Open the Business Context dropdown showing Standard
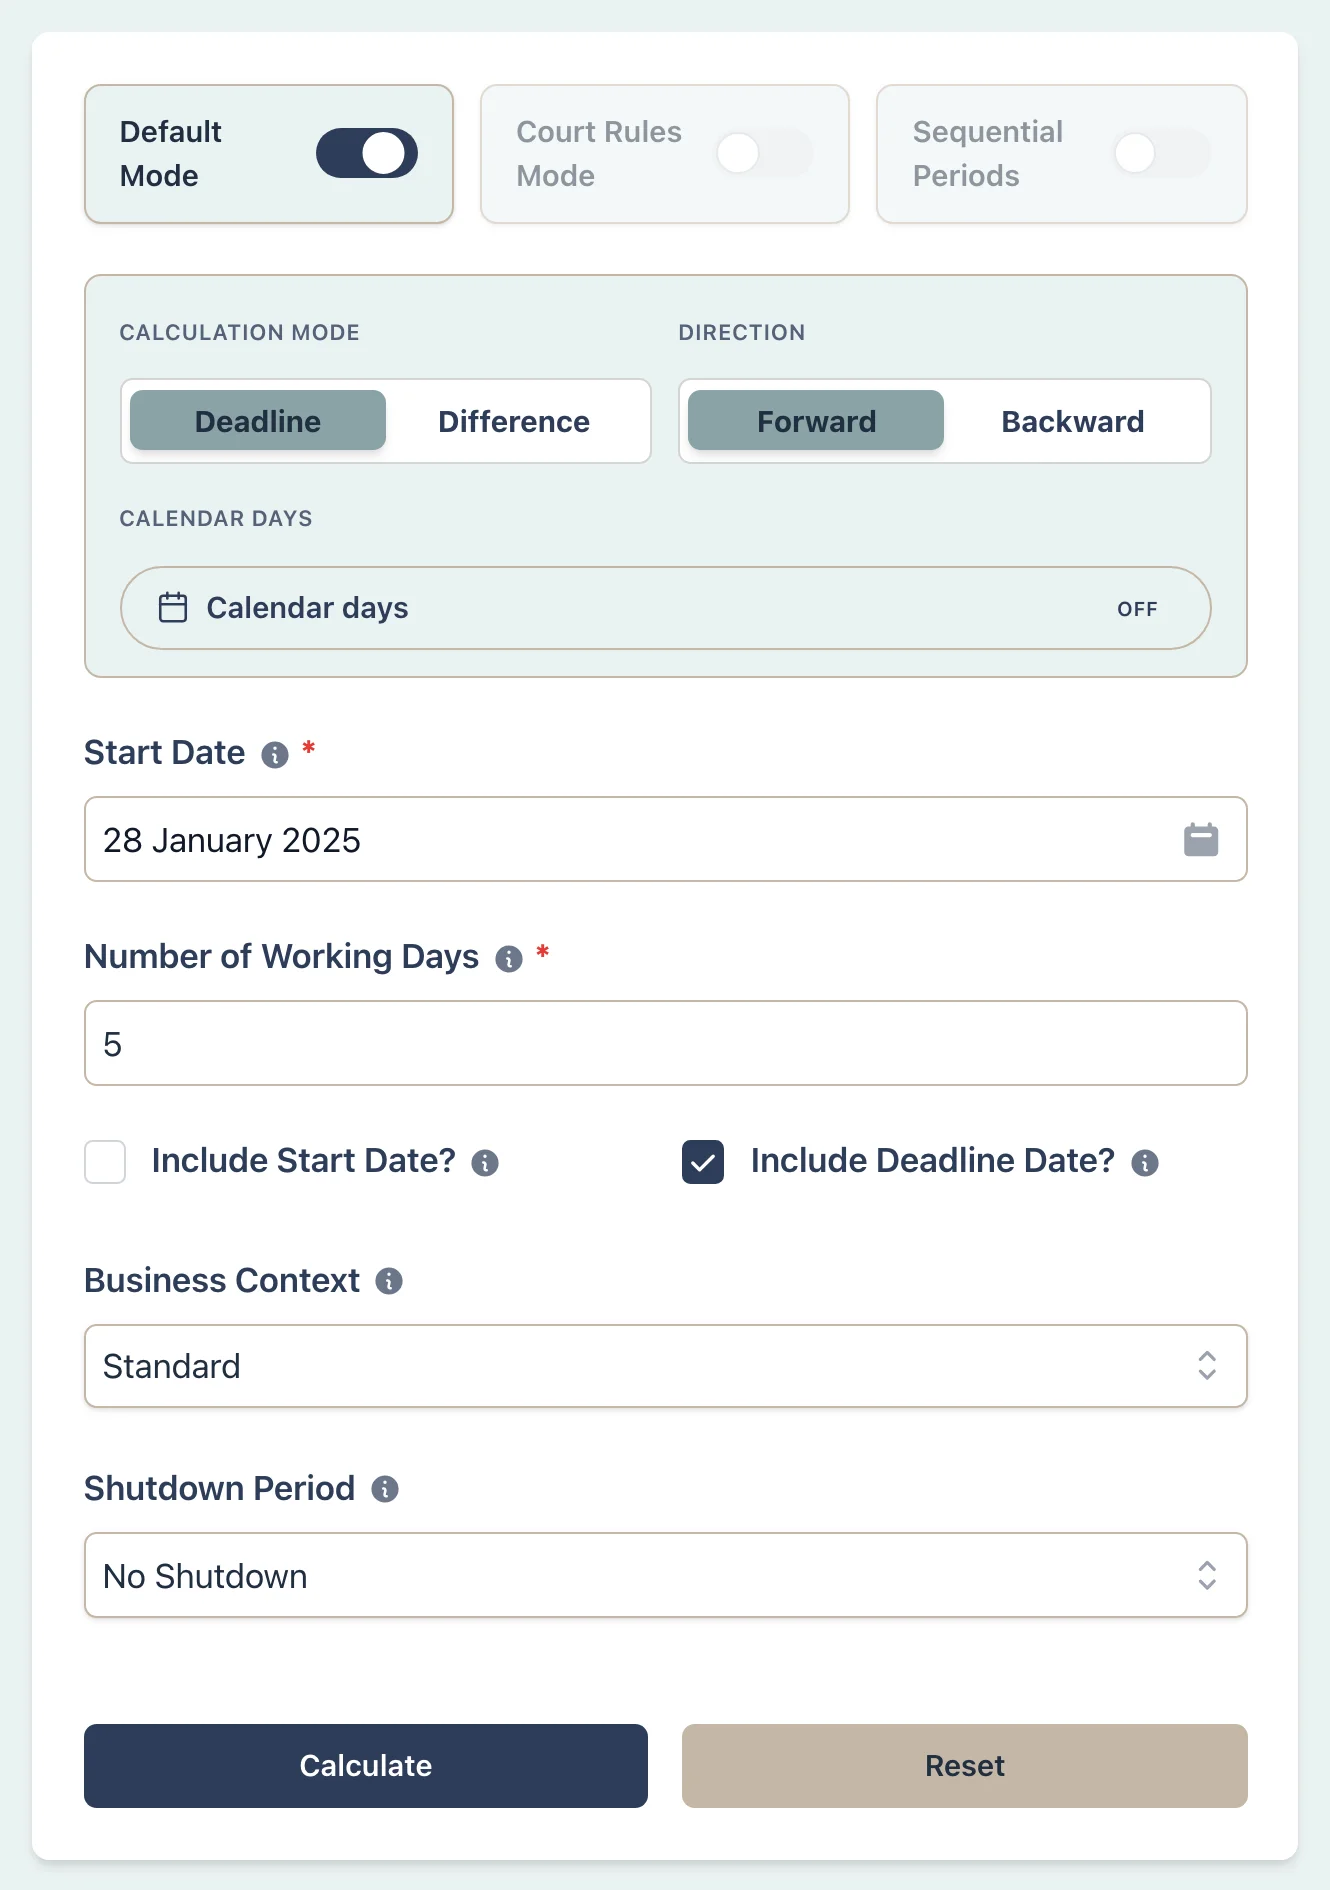Image resolution: width=1330 pixels, height=1890 pixels. point(665,1366)
